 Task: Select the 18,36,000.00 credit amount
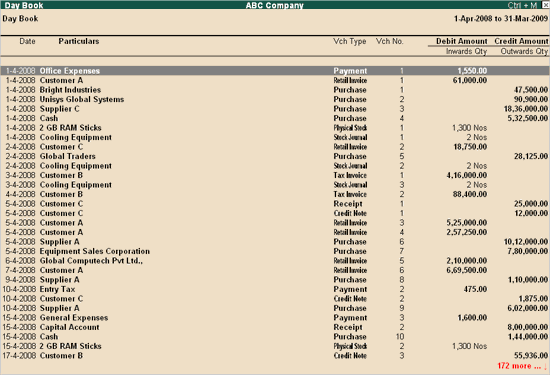pos(526,109)
